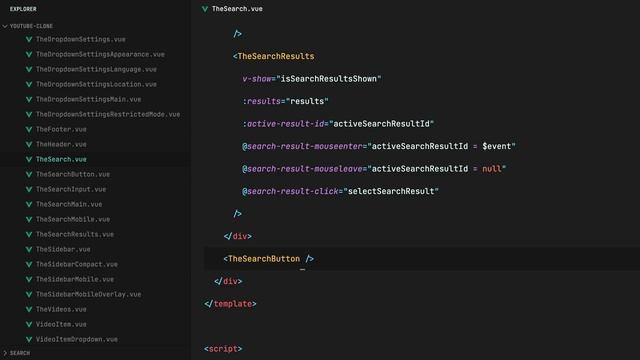Click the $event token in code
Viewport: 640px width, 360px height.
coord(497,146)
